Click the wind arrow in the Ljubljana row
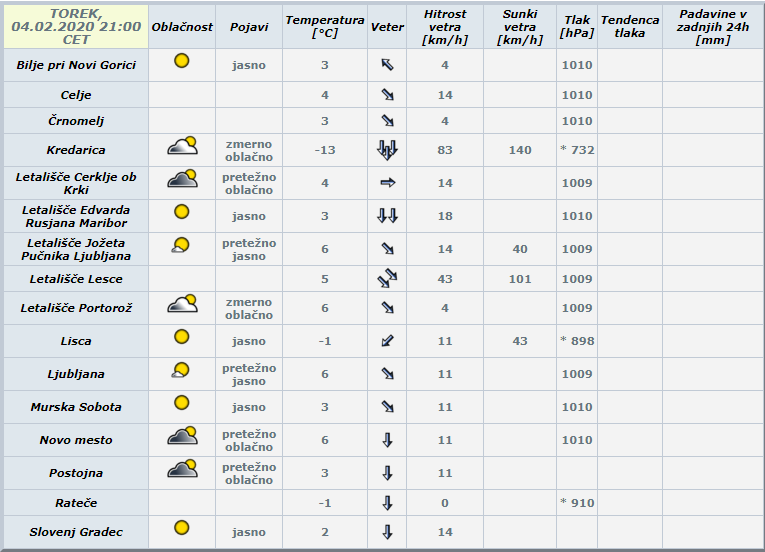This screenshot has height=552, width=765. pyautogui.click(x=387, y=374)
